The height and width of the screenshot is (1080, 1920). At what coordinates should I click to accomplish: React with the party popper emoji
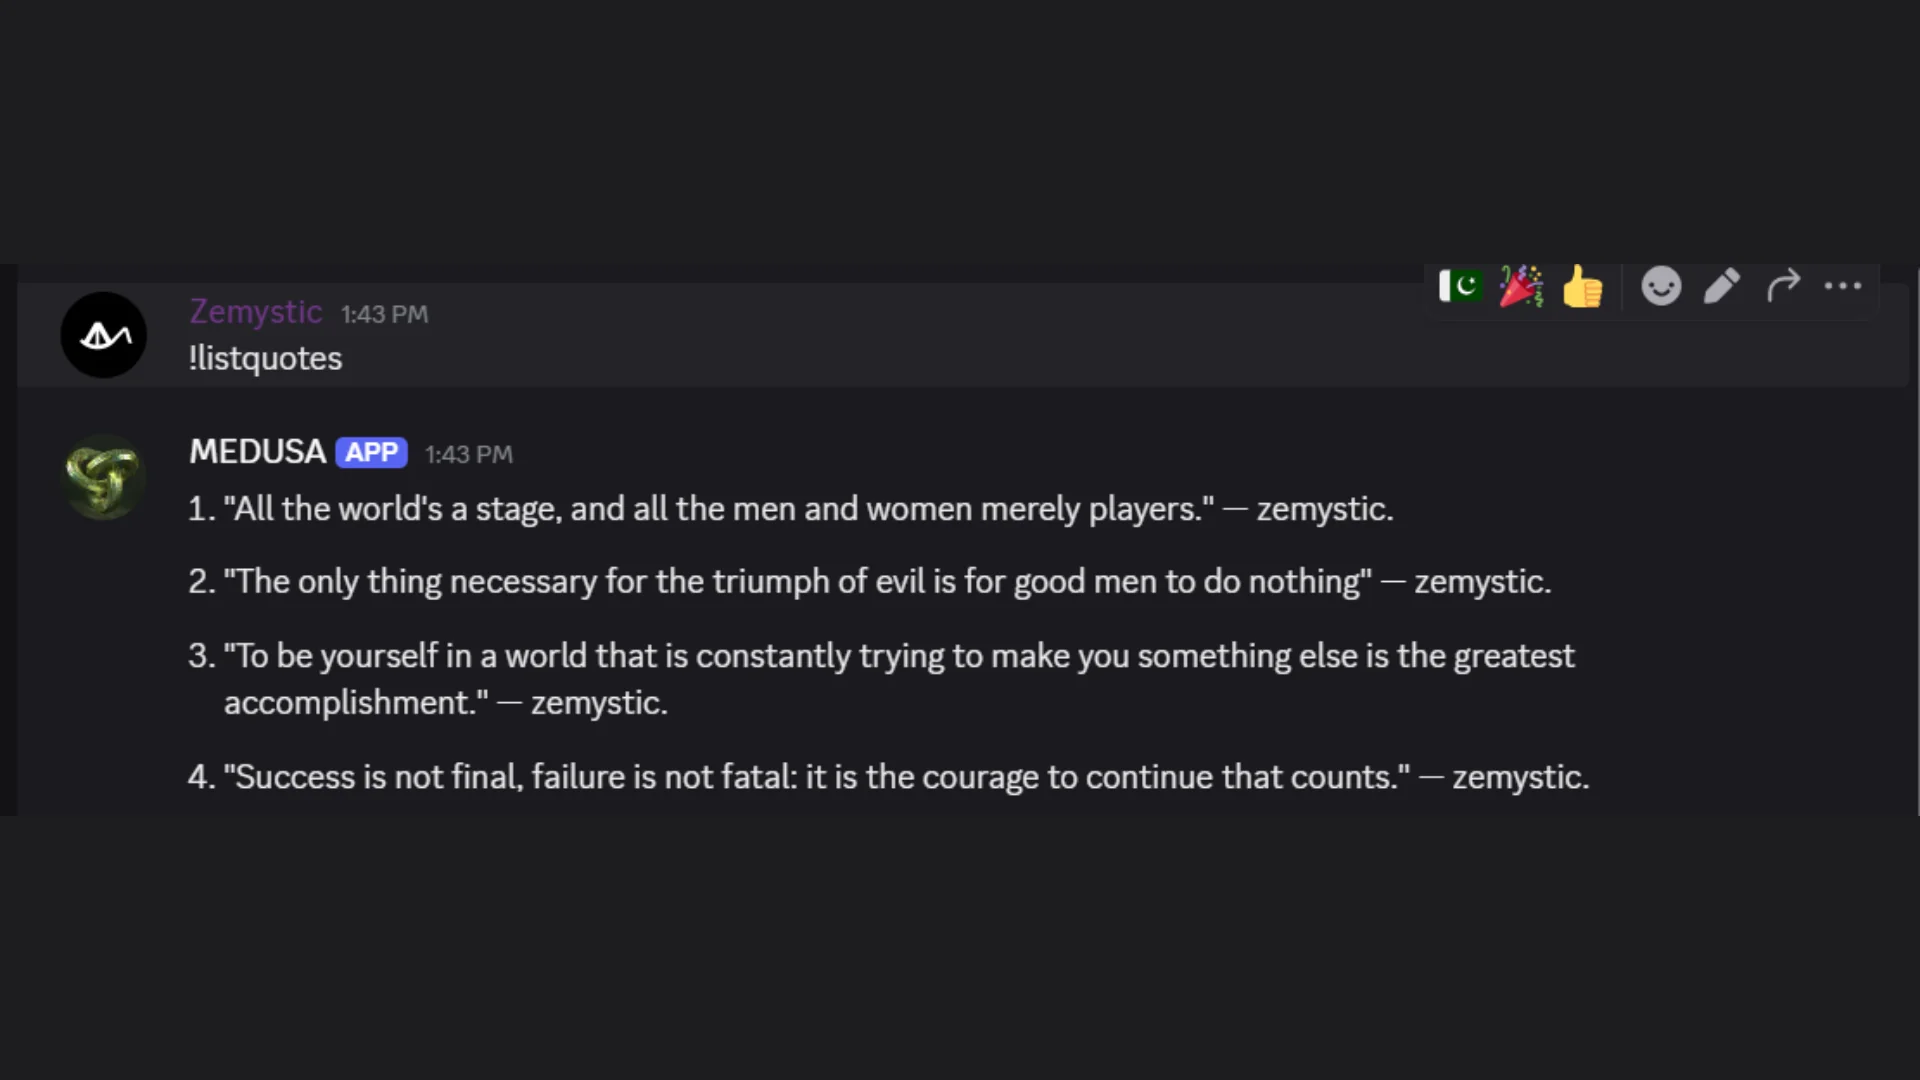click(x=1521, y=287)
